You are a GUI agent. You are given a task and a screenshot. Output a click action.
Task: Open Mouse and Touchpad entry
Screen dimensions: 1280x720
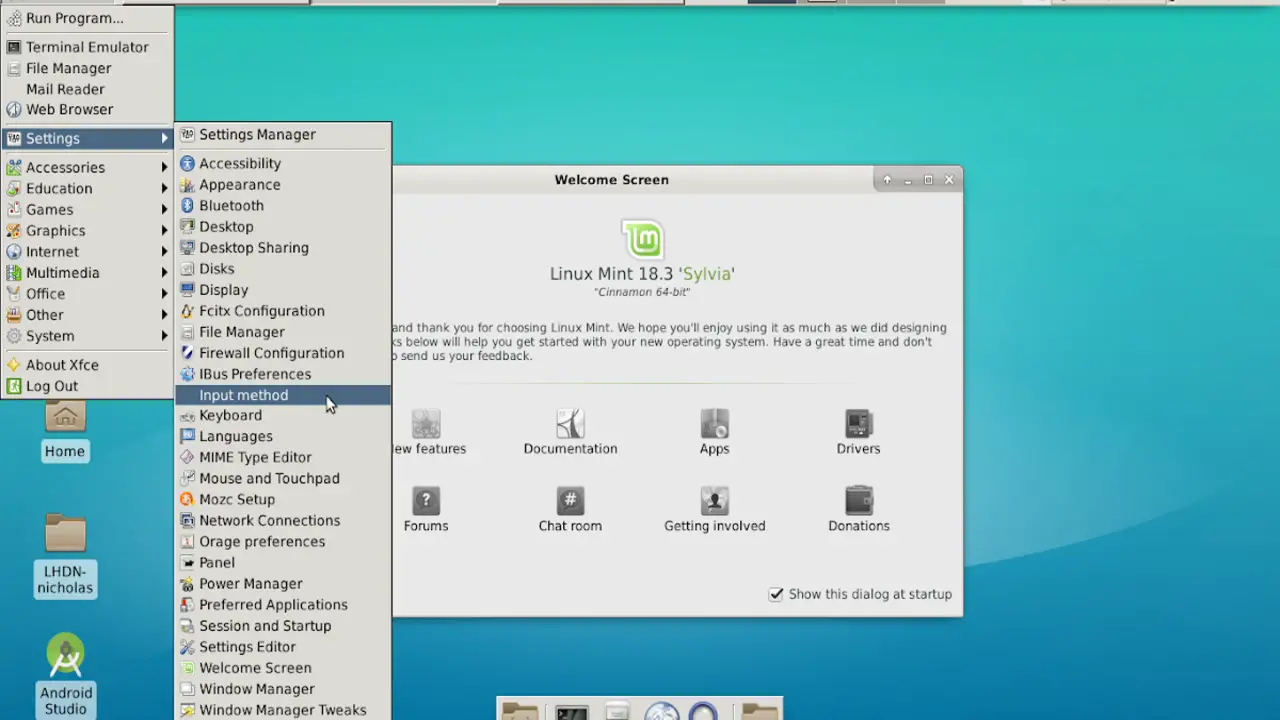283,478
